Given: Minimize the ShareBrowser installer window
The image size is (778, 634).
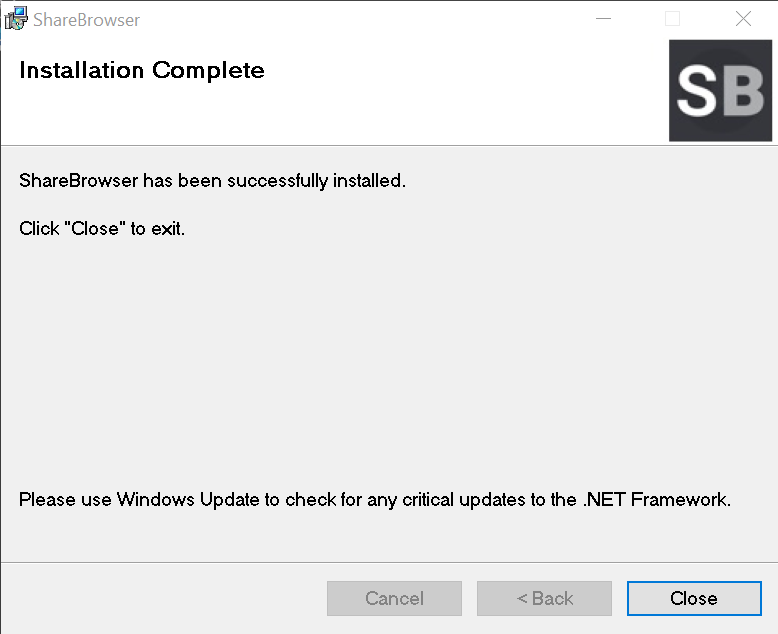Looking at the screenshot, I should click(603, 19).
